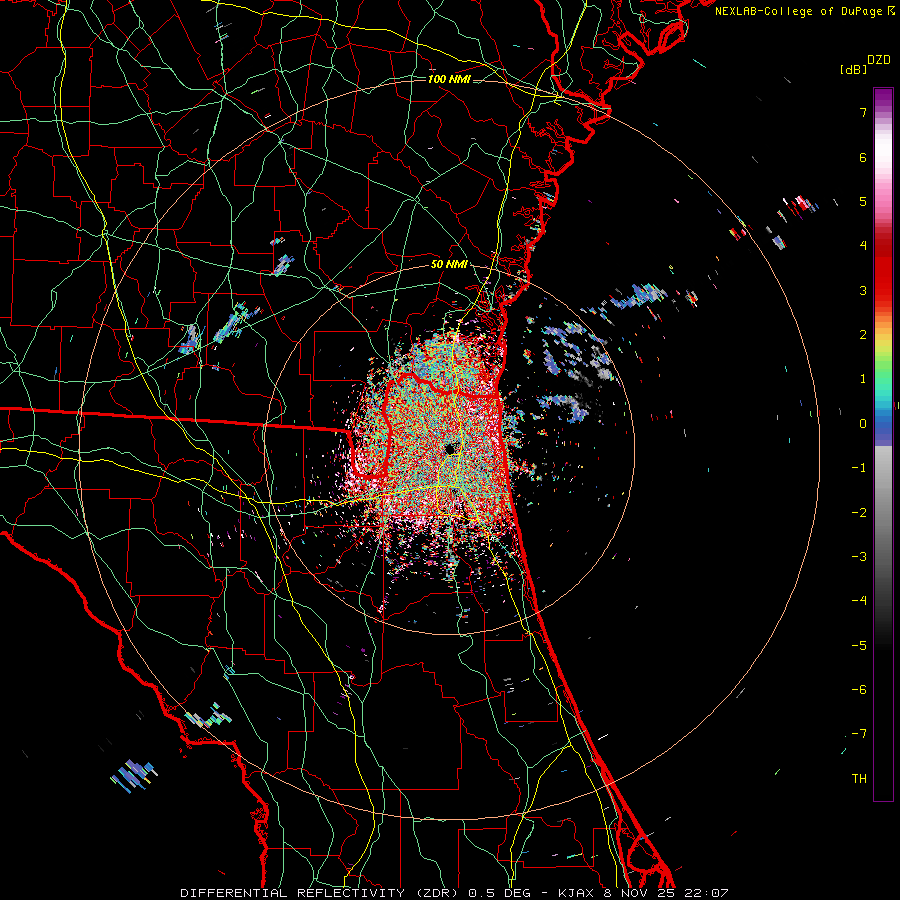Screen dimensions: 900x900
Task: Click the 100 NMI range ring label
Action: coord(448,79)
